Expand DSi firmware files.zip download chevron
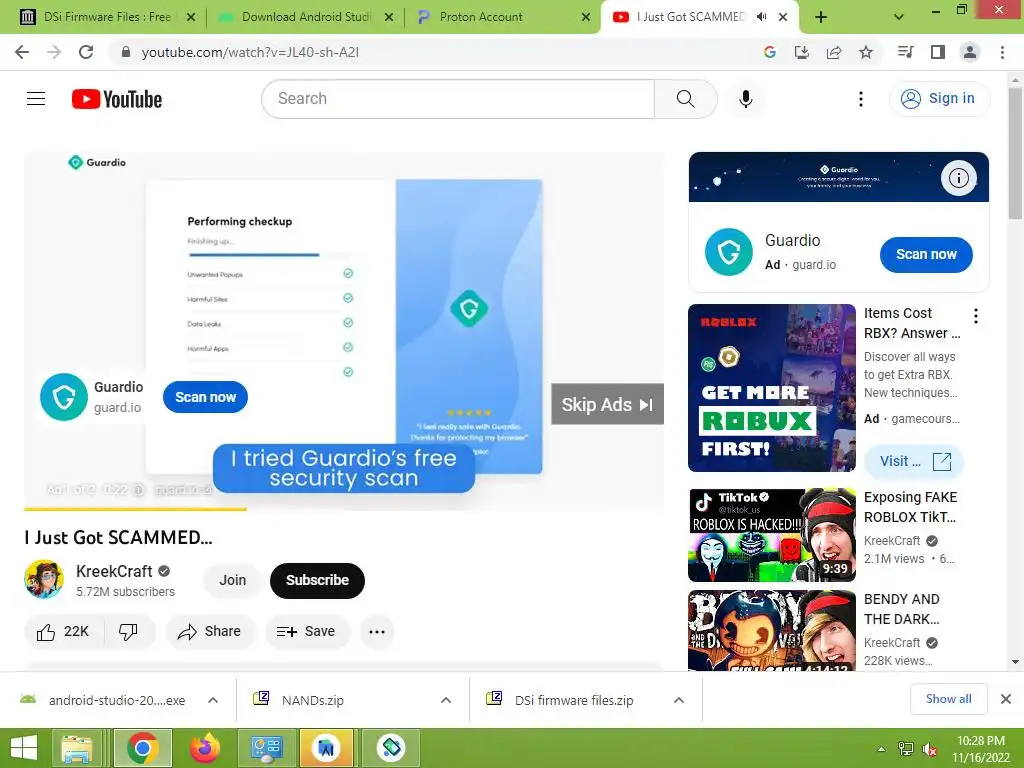Image resolution: width=1024 pixels, height=768 pixels. [x=679, y=700]
